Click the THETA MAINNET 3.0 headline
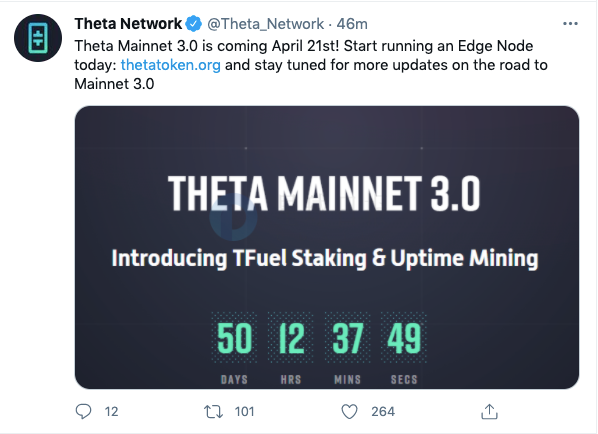Viewport: 598px width, 434px height. click(324, 193)
